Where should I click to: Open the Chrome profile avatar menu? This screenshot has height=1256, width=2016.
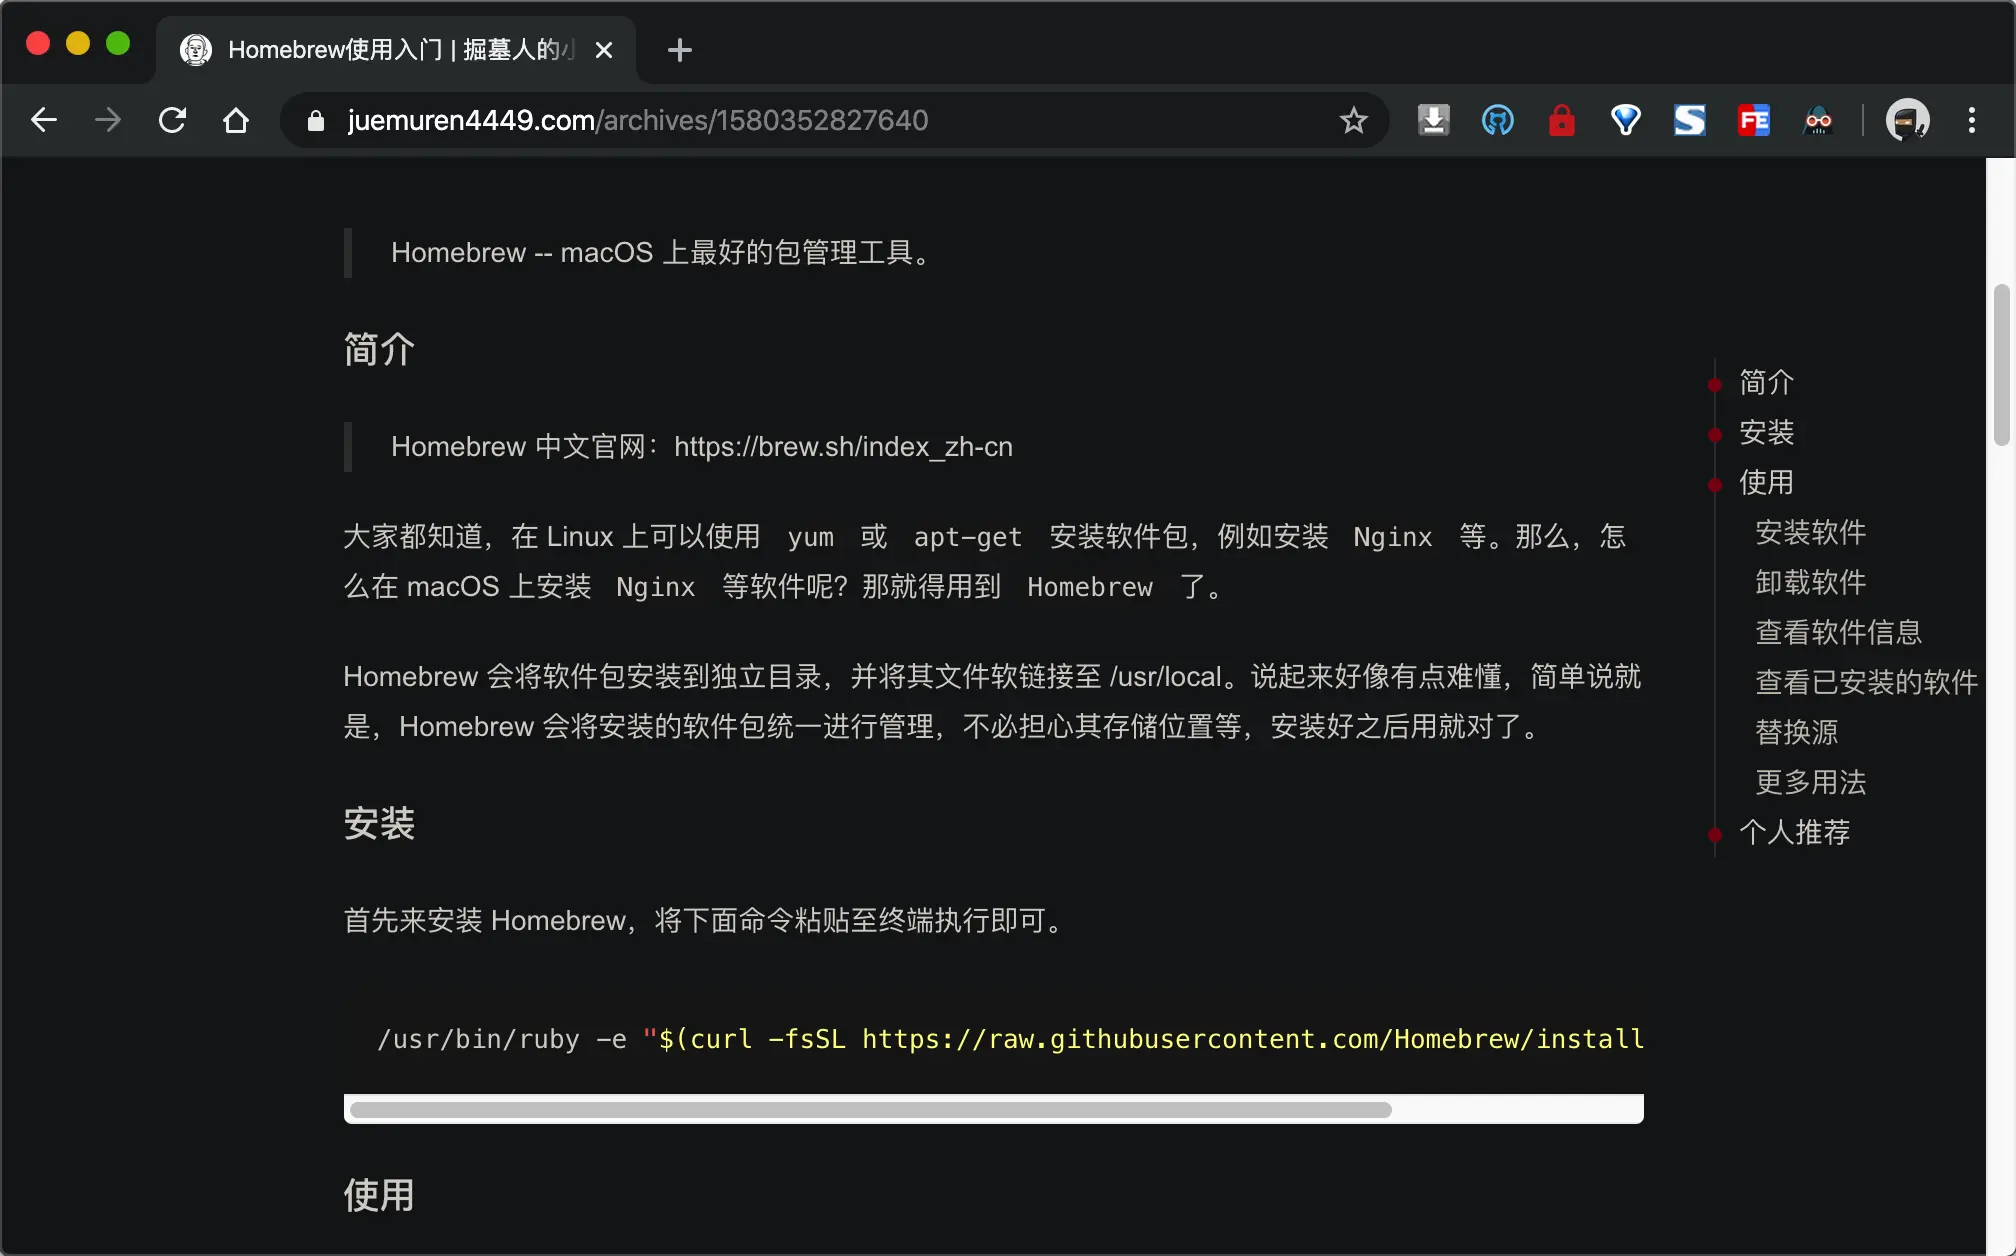point(1907,120)
